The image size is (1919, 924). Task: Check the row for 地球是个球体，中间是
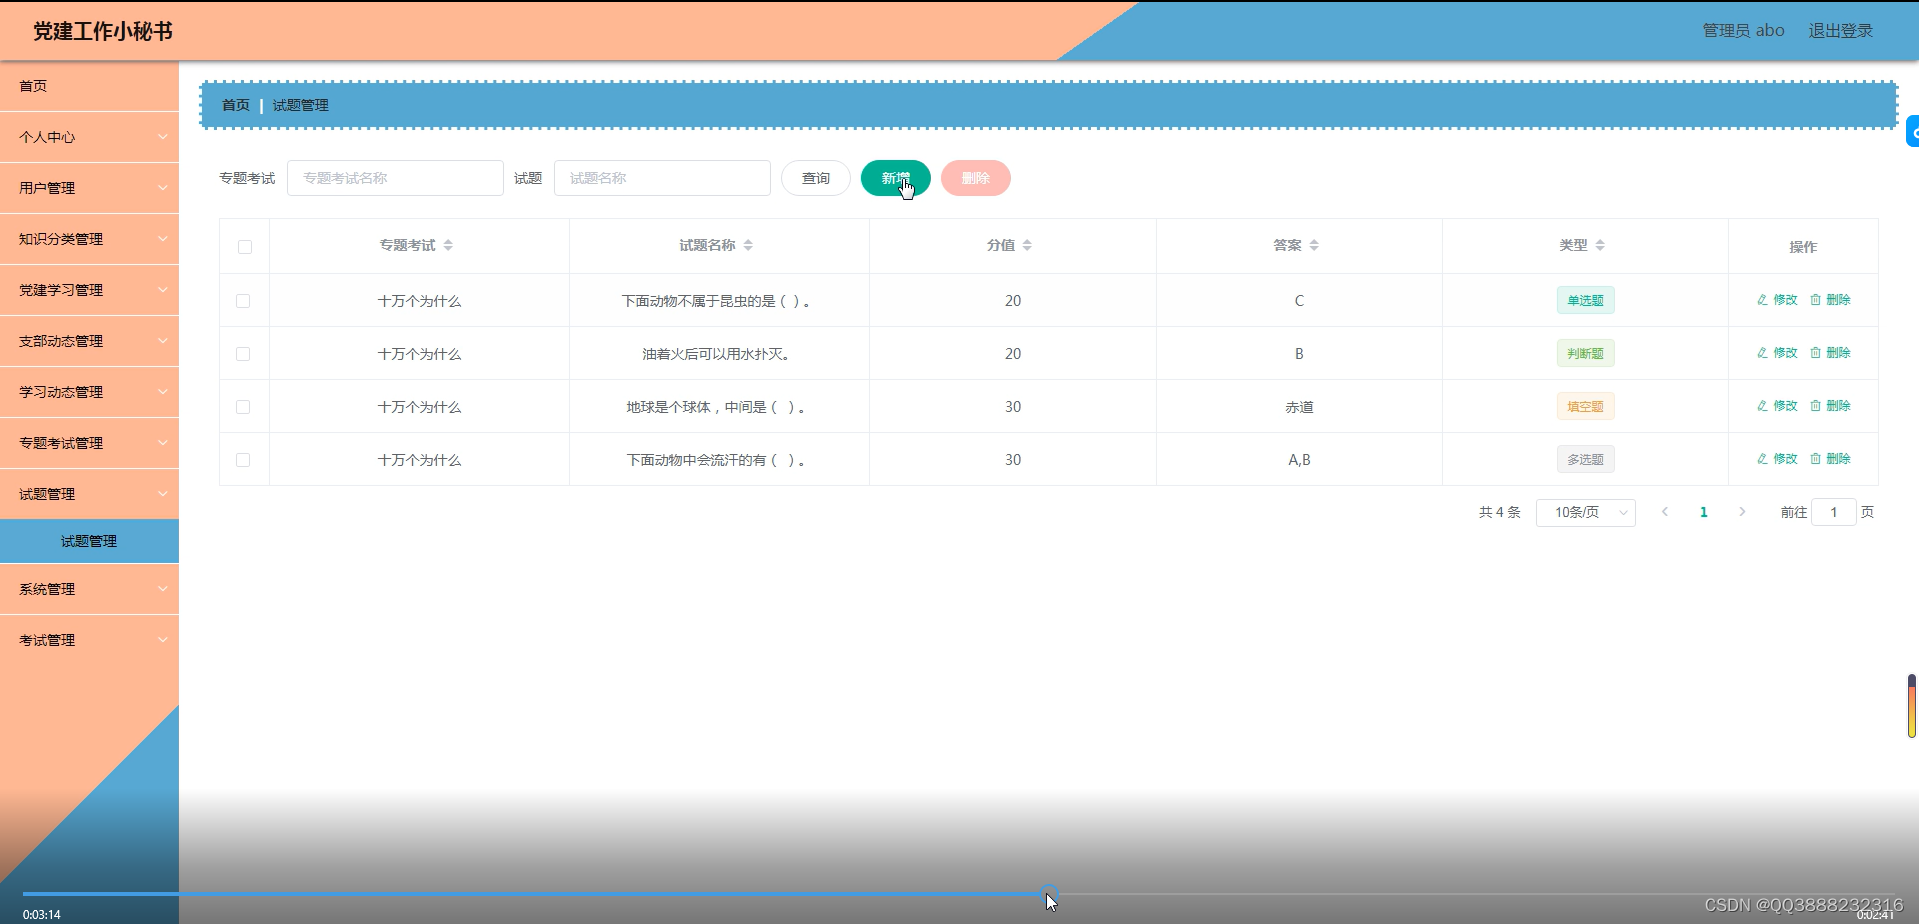[x=243, y=407]
